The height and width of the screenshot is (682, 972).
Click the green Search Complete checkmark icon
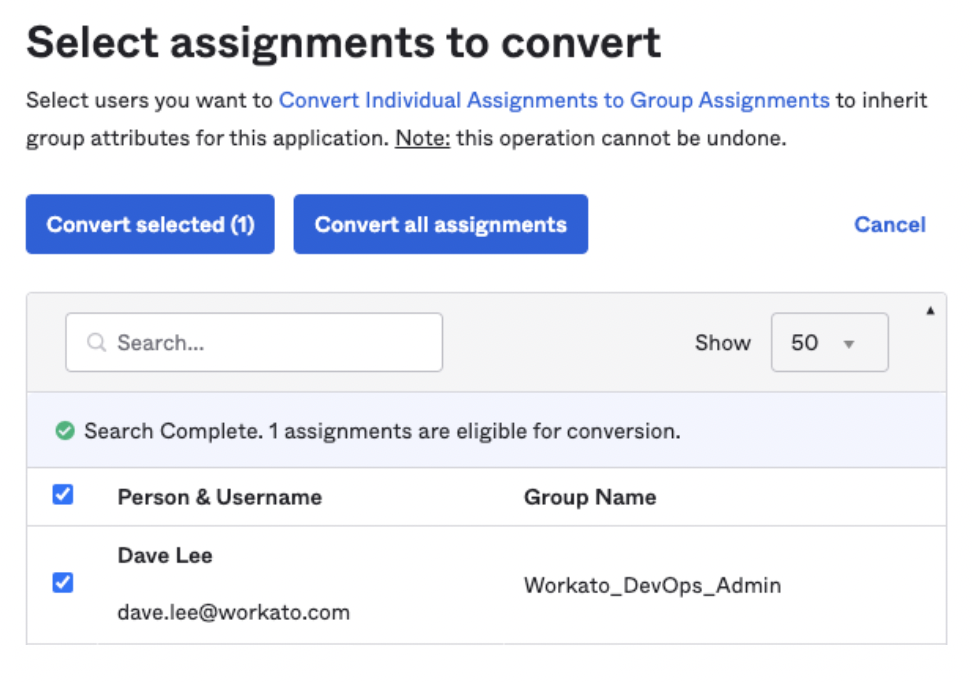(65, 431)
